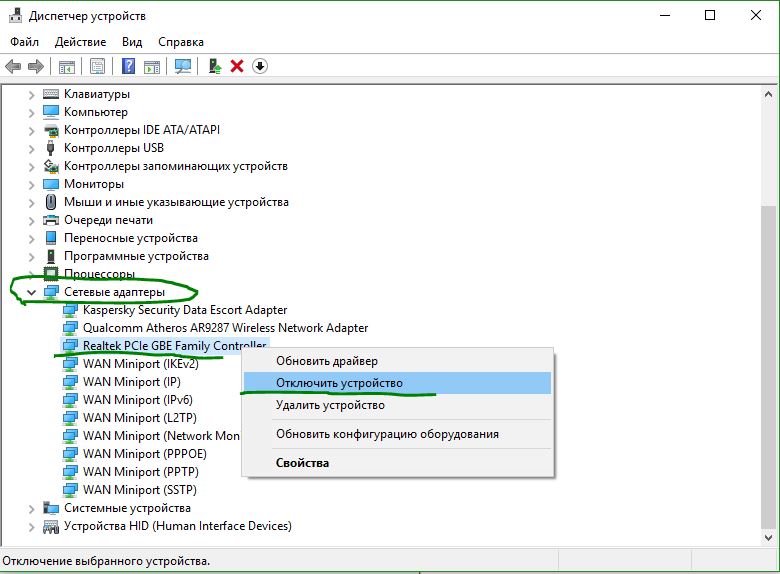Click the blue Help question mark icon
This screenshot has height=574, width=780.
(x=128, y=66)
